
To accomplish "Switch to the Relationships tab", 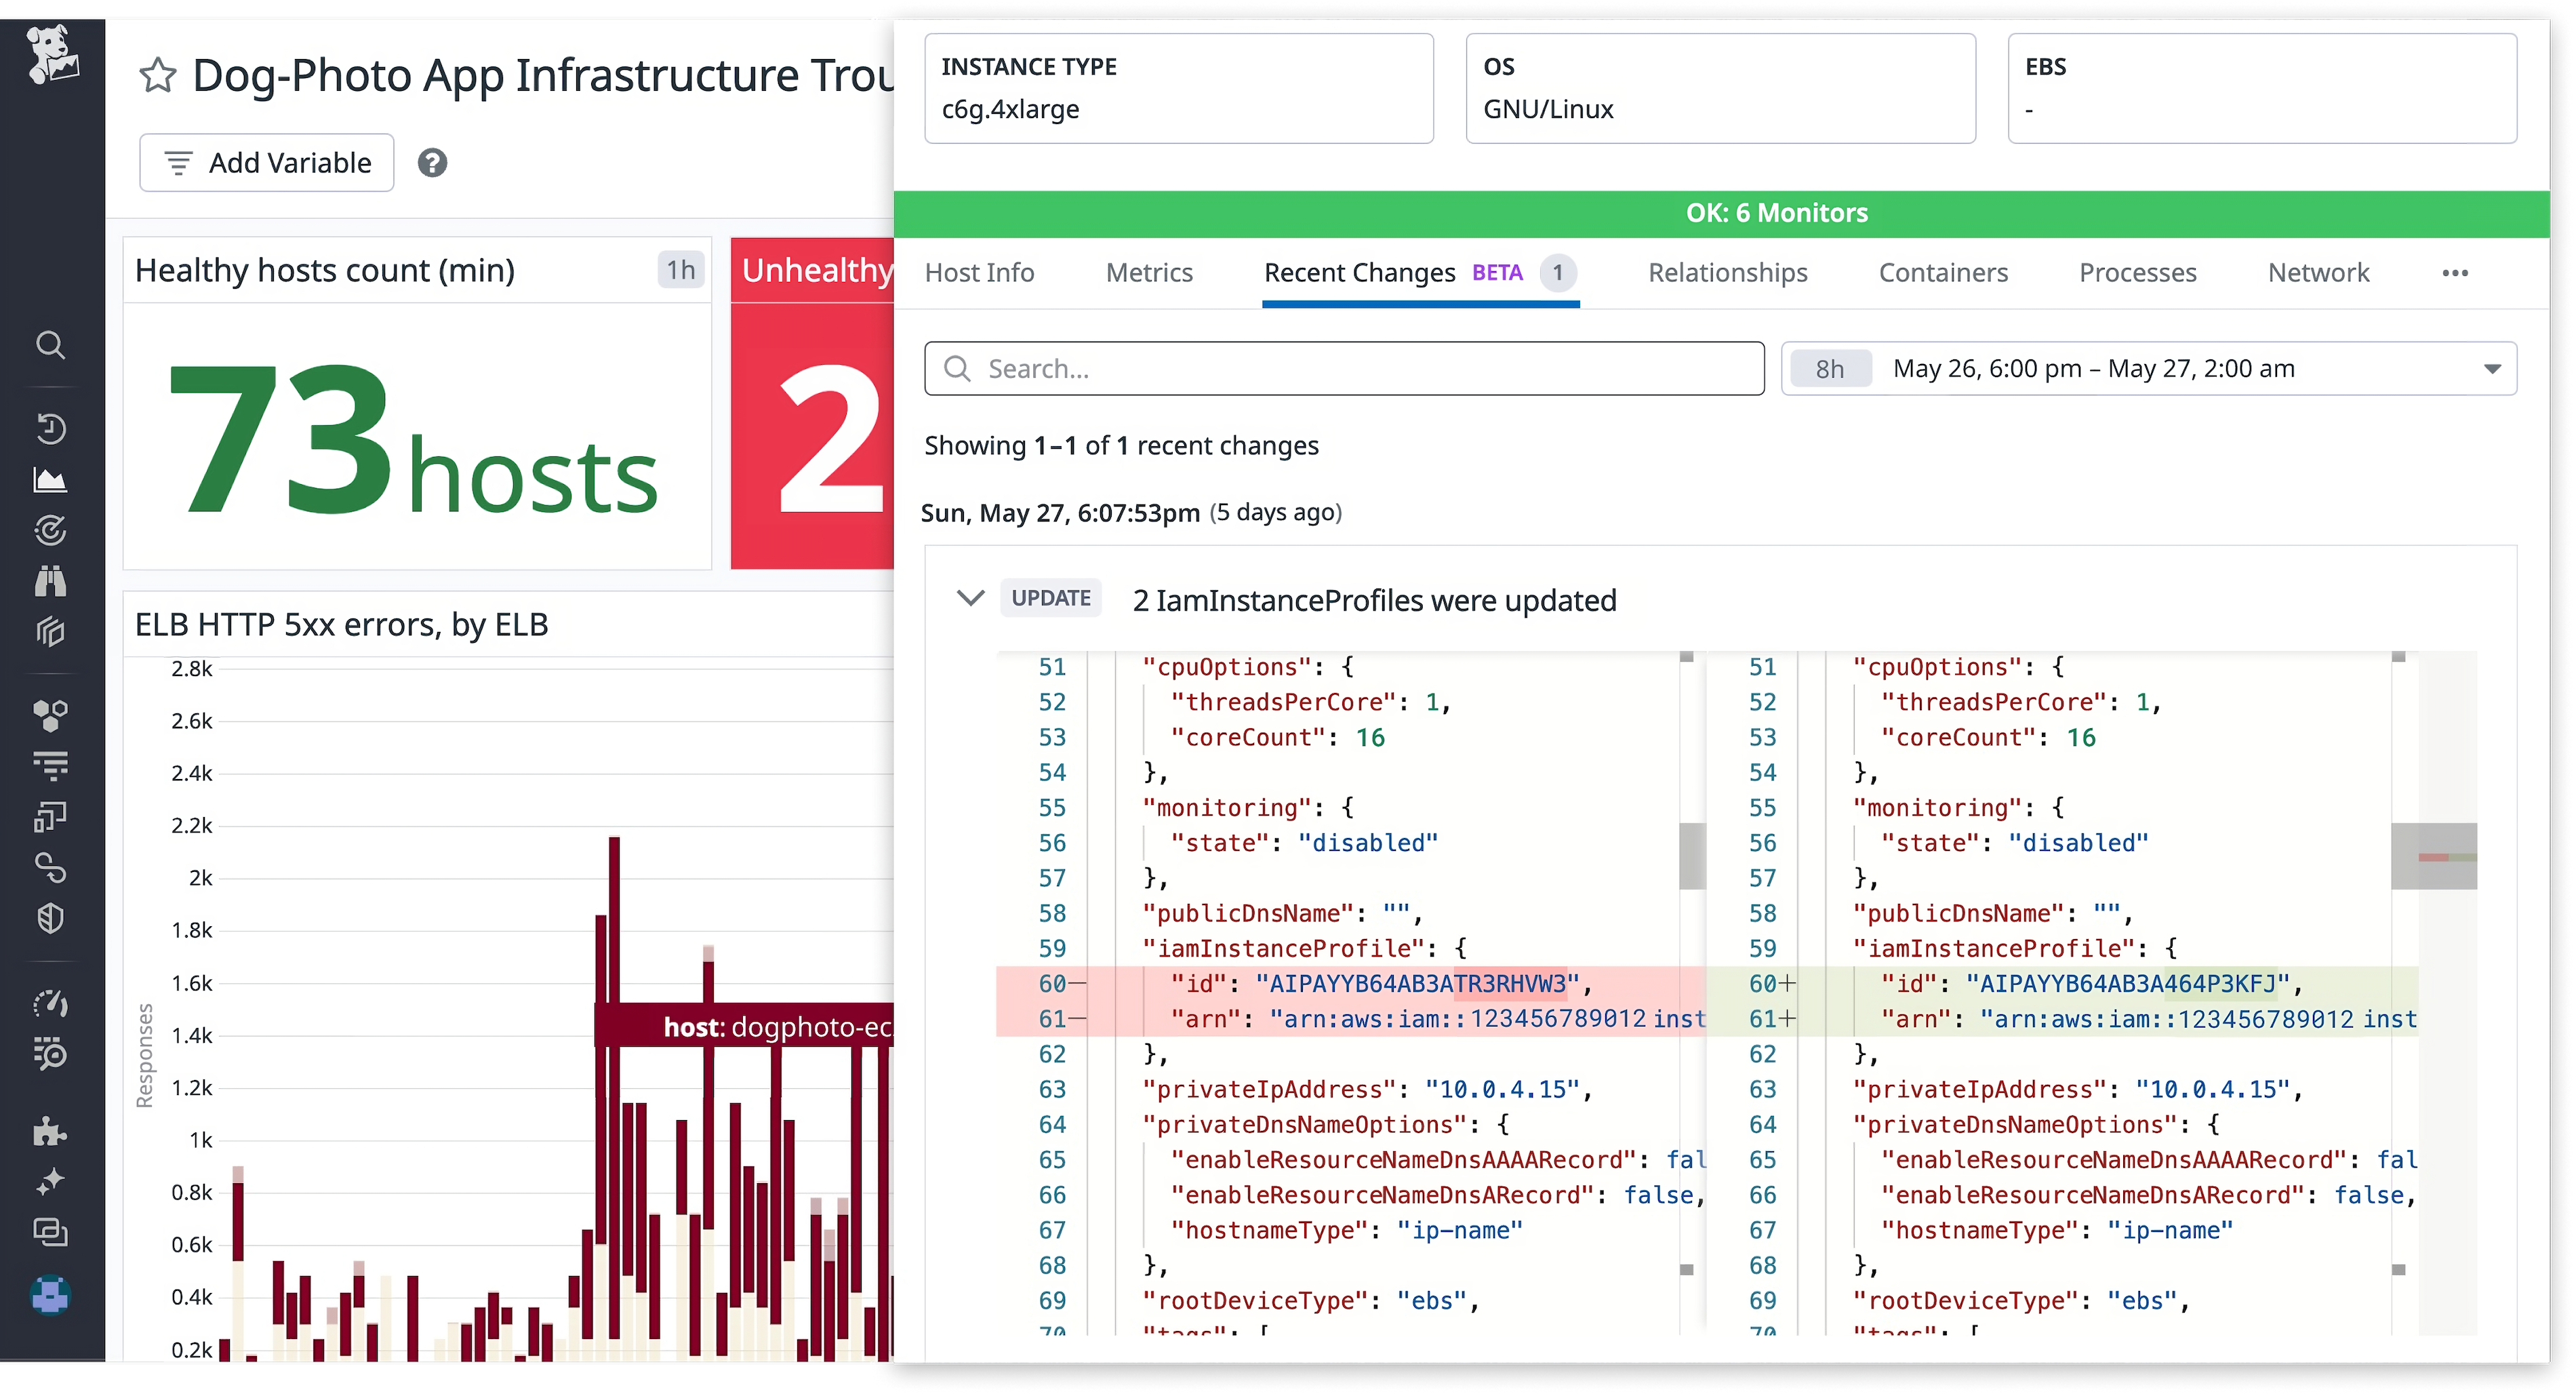I will 1727,272.
